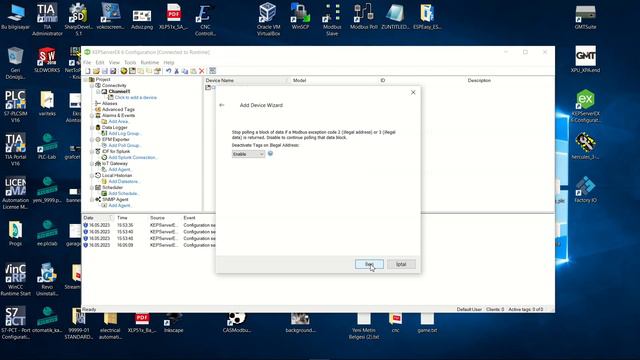Select IDF for Splunk tree item
640x360 pixels.
click(x=116, y=151)
